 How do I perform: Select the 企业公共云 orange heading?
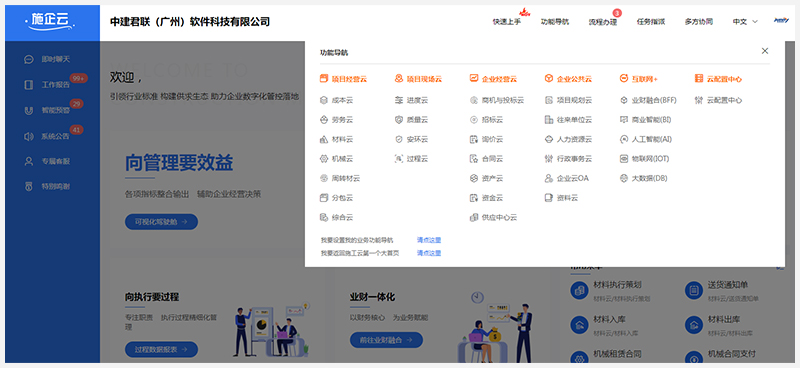click(x=568, y=79)
